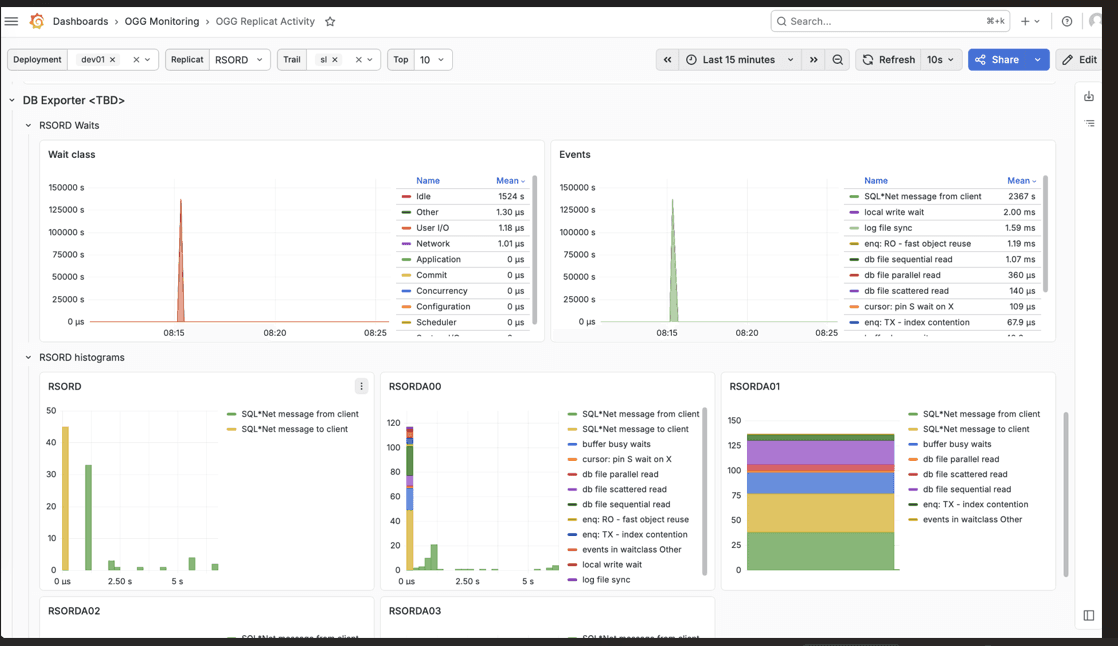
Task: Sort Events legend by Mean
Action: (x=1022, y=180)
